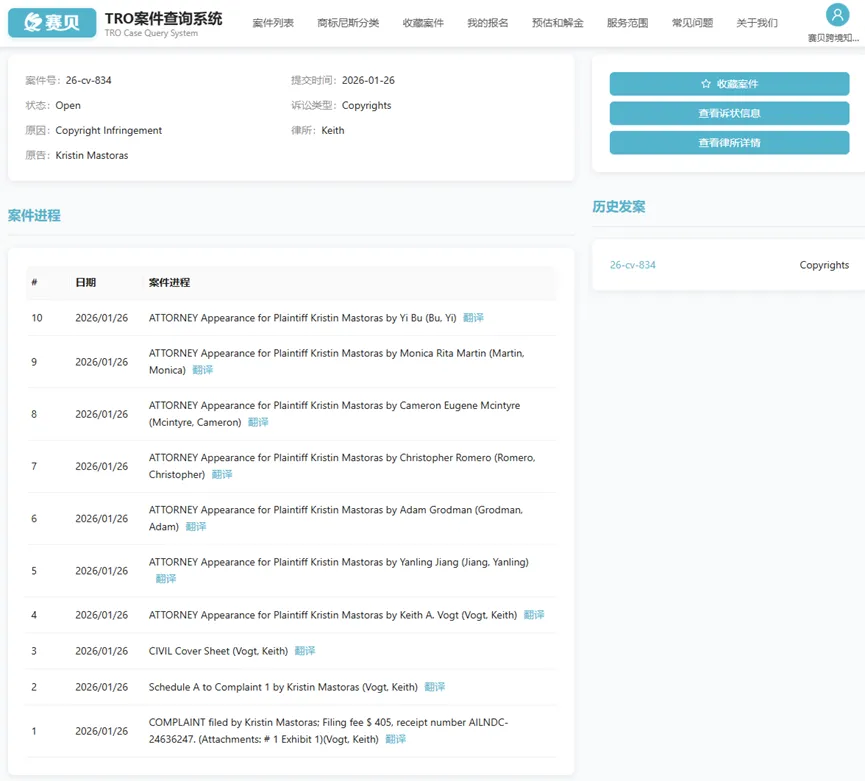The image size is (865, 781).
Task: Open 服务范围 menu item
Action: 627,23
